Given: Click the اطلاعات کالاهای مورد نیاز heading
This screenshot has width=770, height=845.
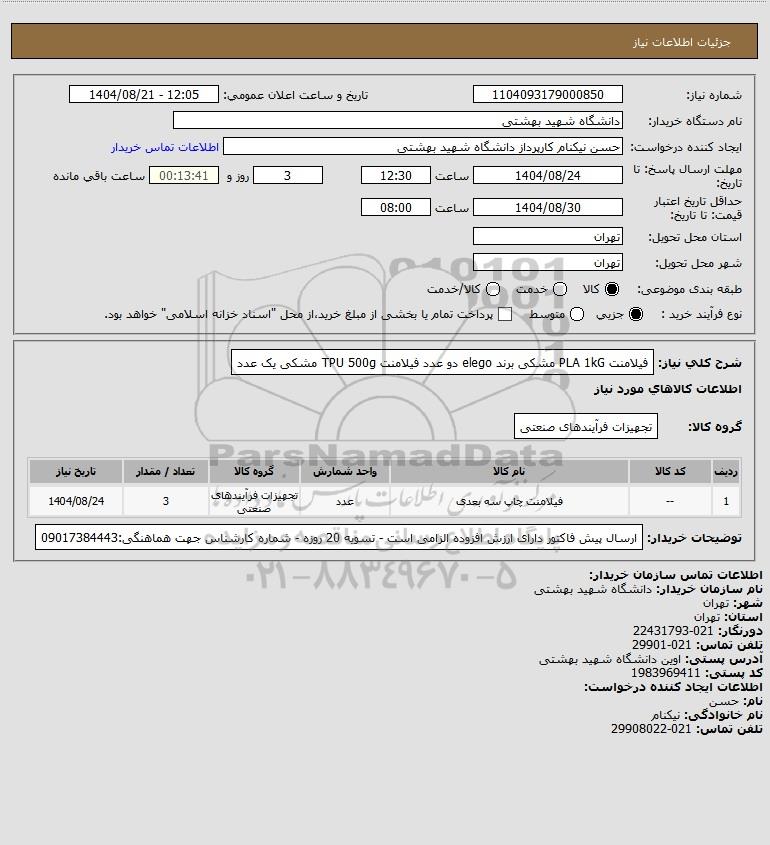Looking at the screenshot, I should point(668,389).
